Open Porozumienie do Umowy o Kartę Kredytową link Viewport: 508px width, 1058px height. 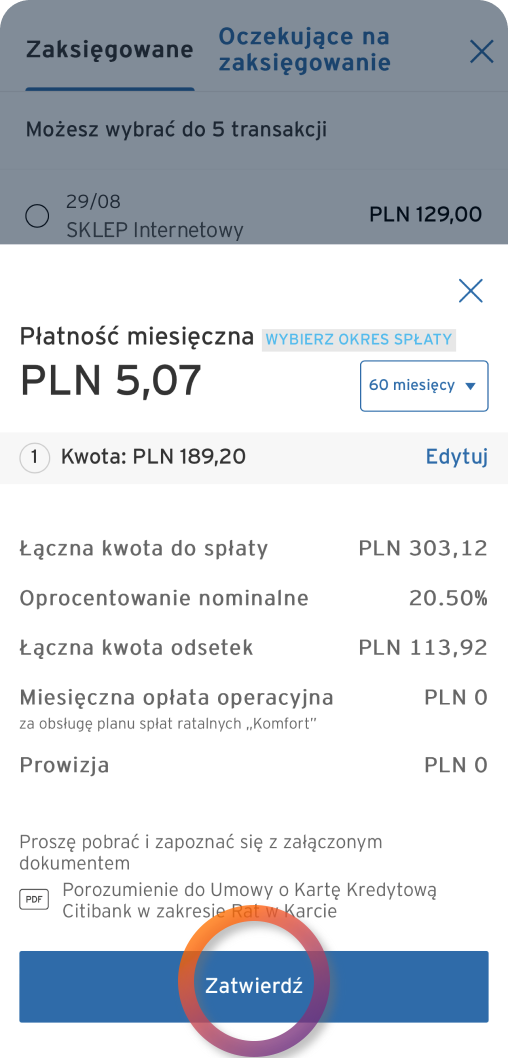[250, 900]
